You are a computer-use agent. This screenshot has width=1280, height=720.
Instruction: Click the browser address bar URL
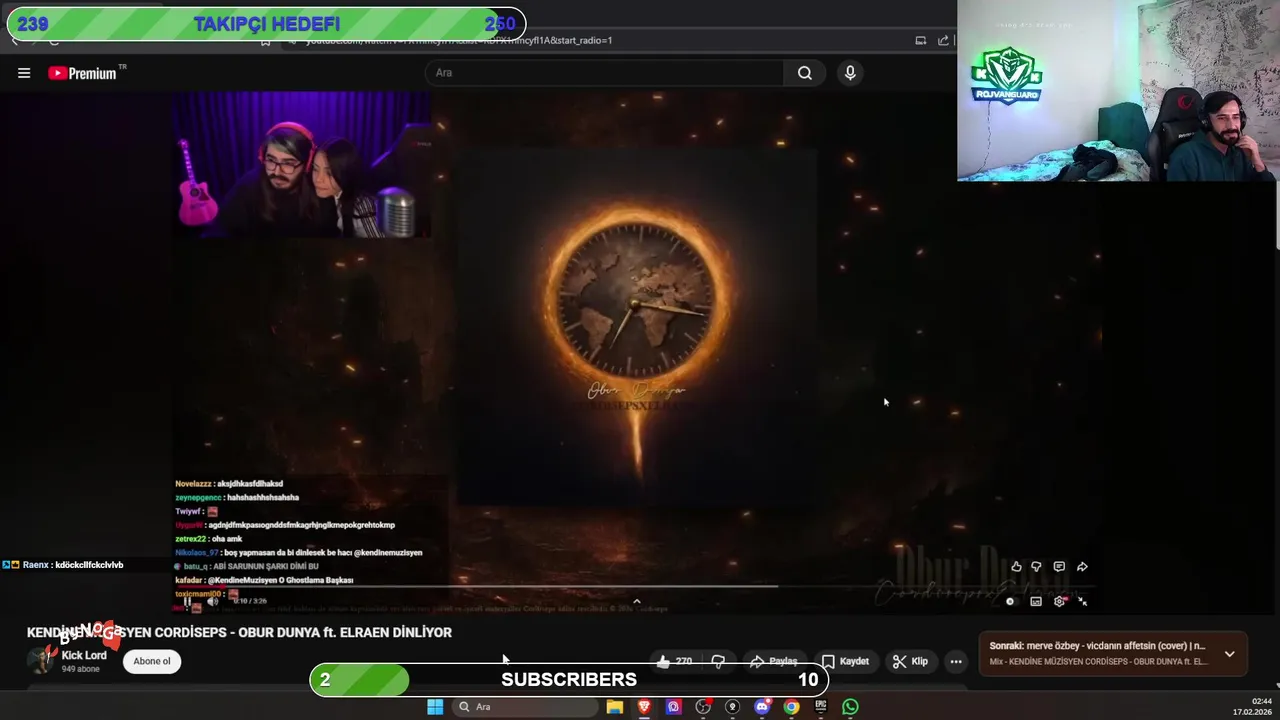459,40
